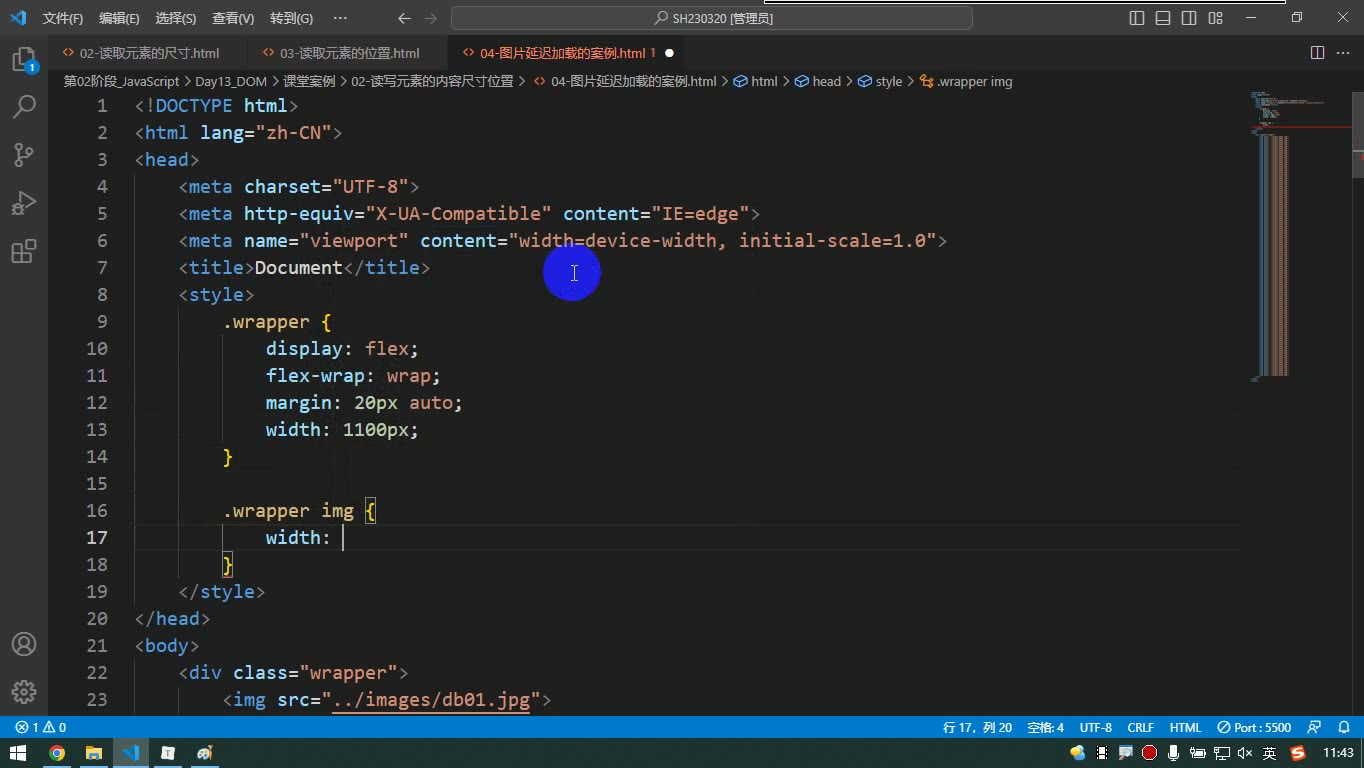This screenshot has width=1364, height=768.
Task: Expand the .wrapper img breadcrumb symbol
Action: click(966, 82)
